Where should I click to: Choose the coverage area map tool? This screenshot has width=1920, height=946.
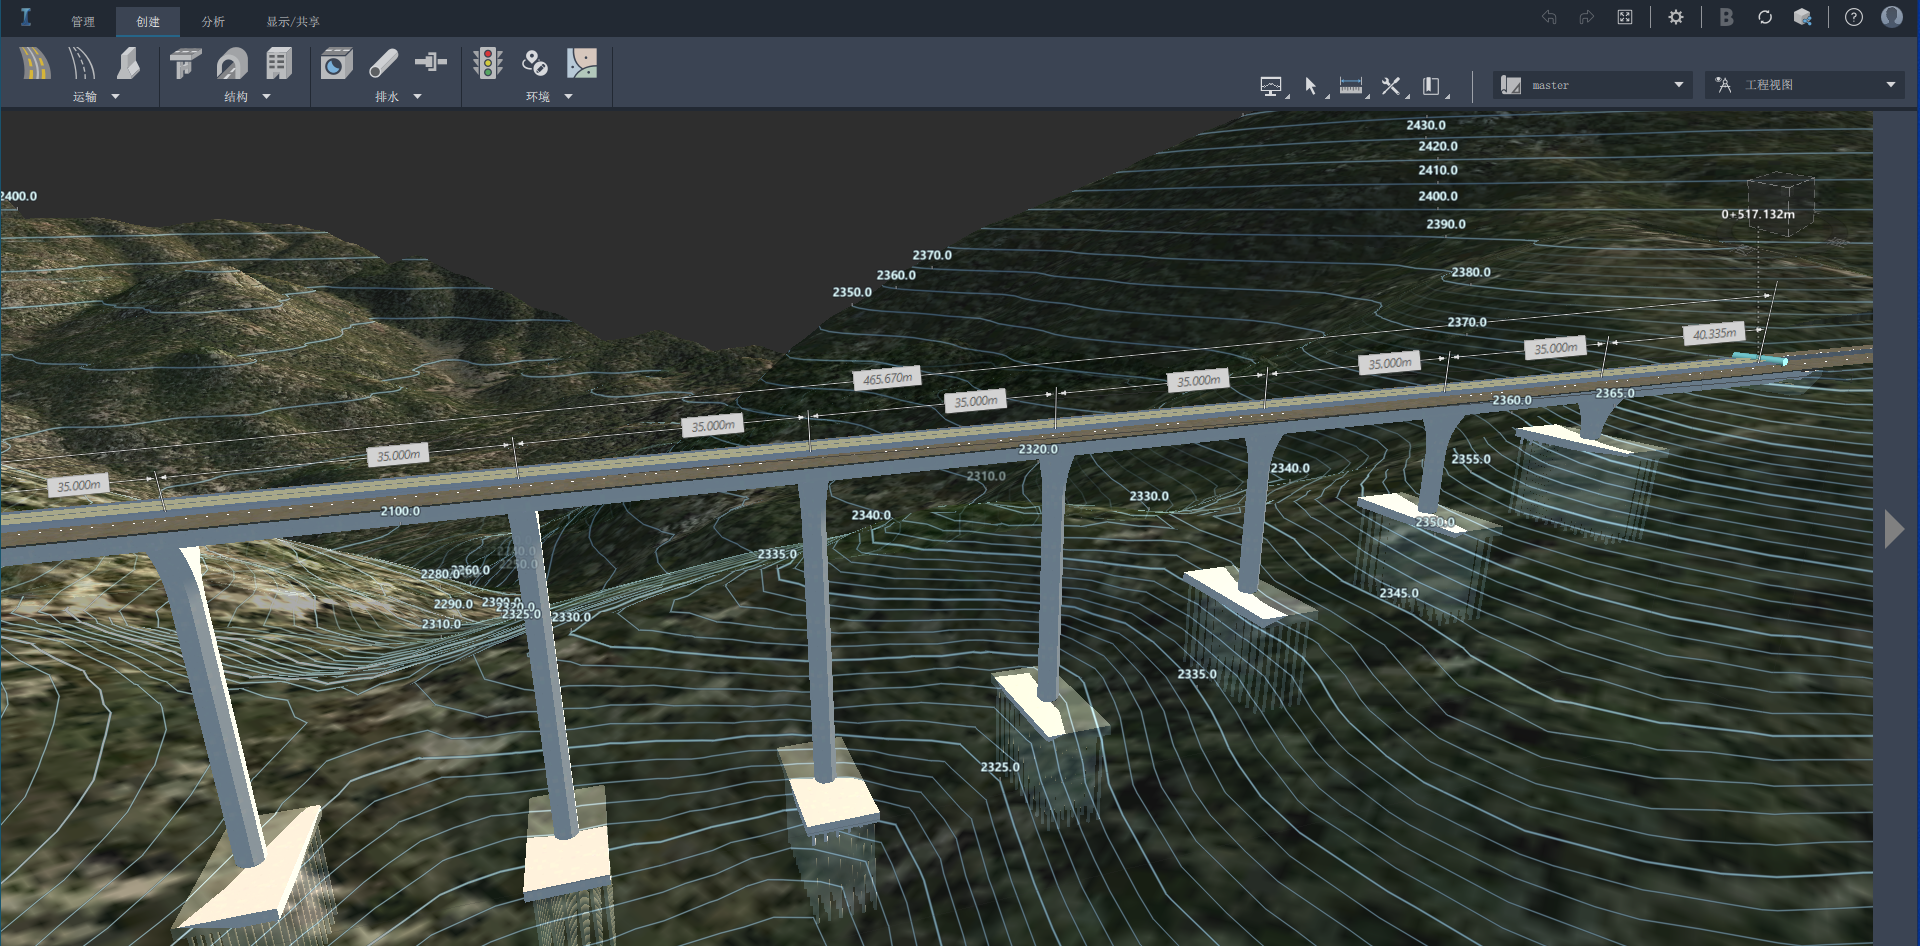[x=582, y=64]
